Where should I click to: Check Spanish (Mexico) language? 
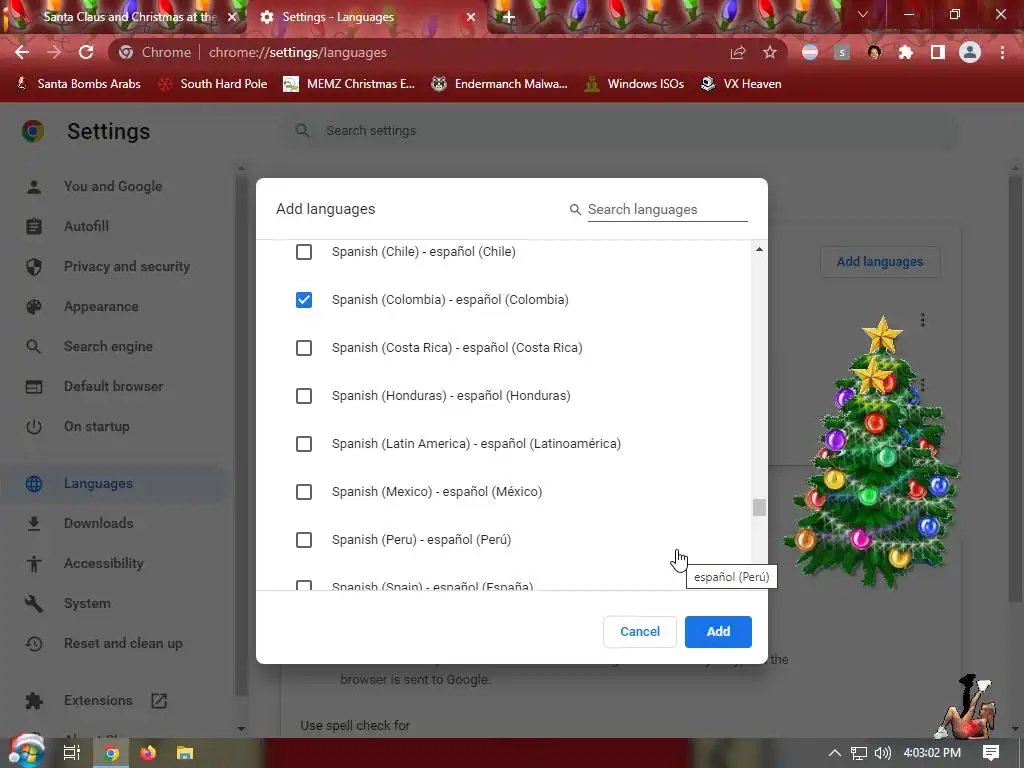click(304, 492)
